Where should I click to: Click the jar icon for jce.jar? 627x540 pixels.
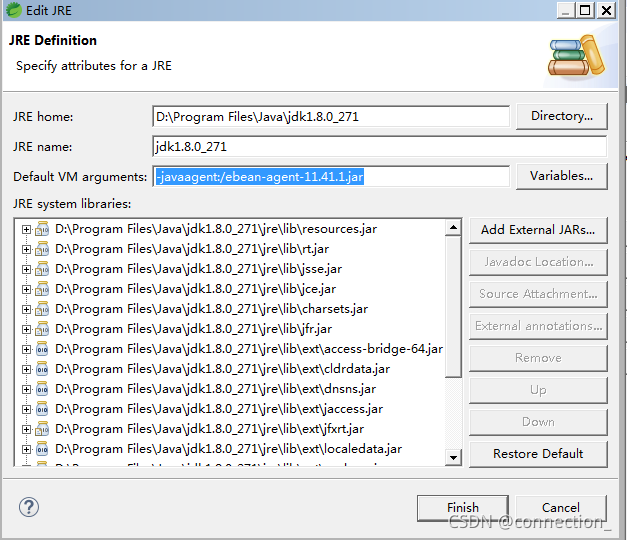point(42,289)
